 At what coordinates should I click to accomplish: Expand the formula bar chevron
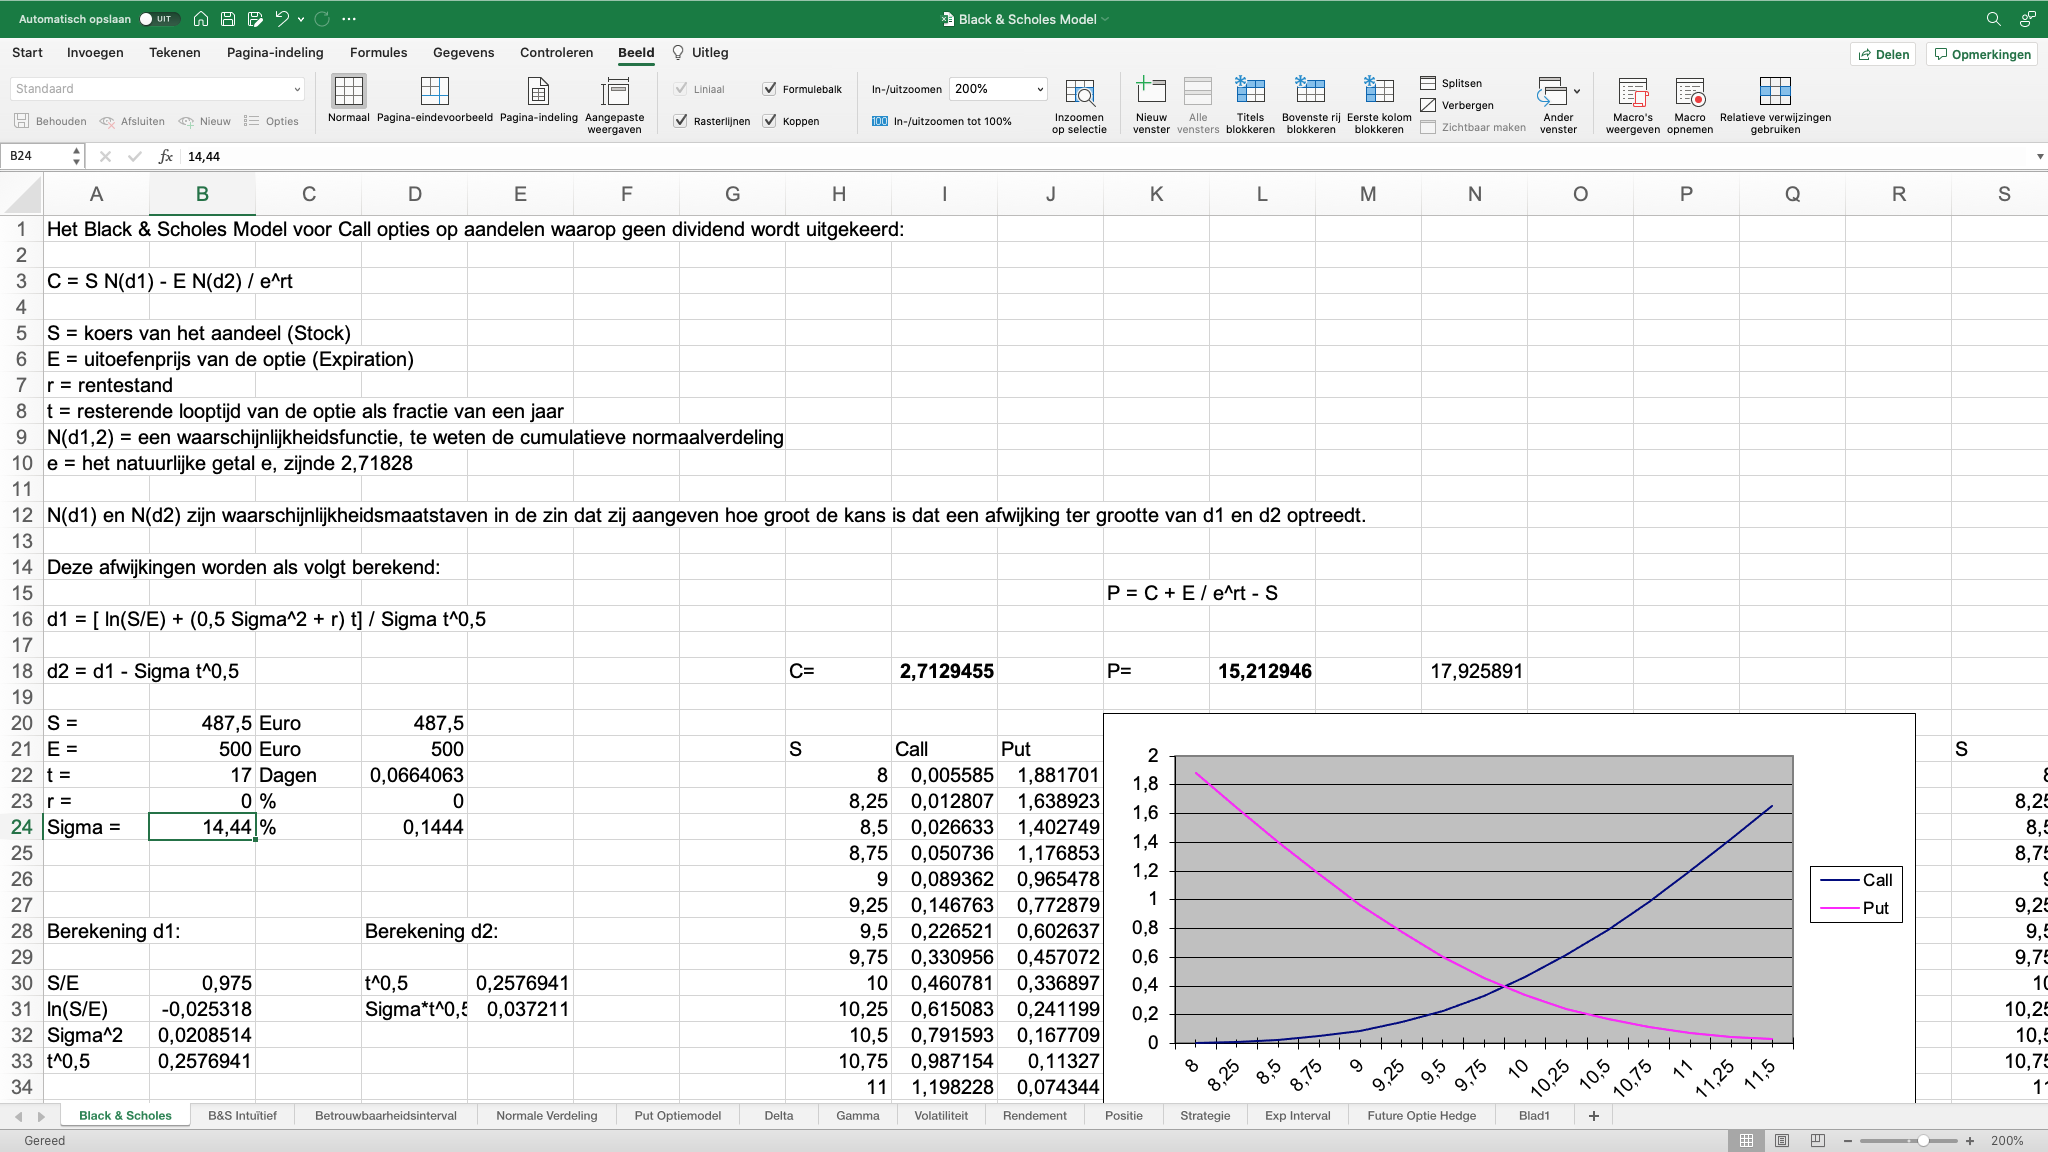pos(2039,156)
